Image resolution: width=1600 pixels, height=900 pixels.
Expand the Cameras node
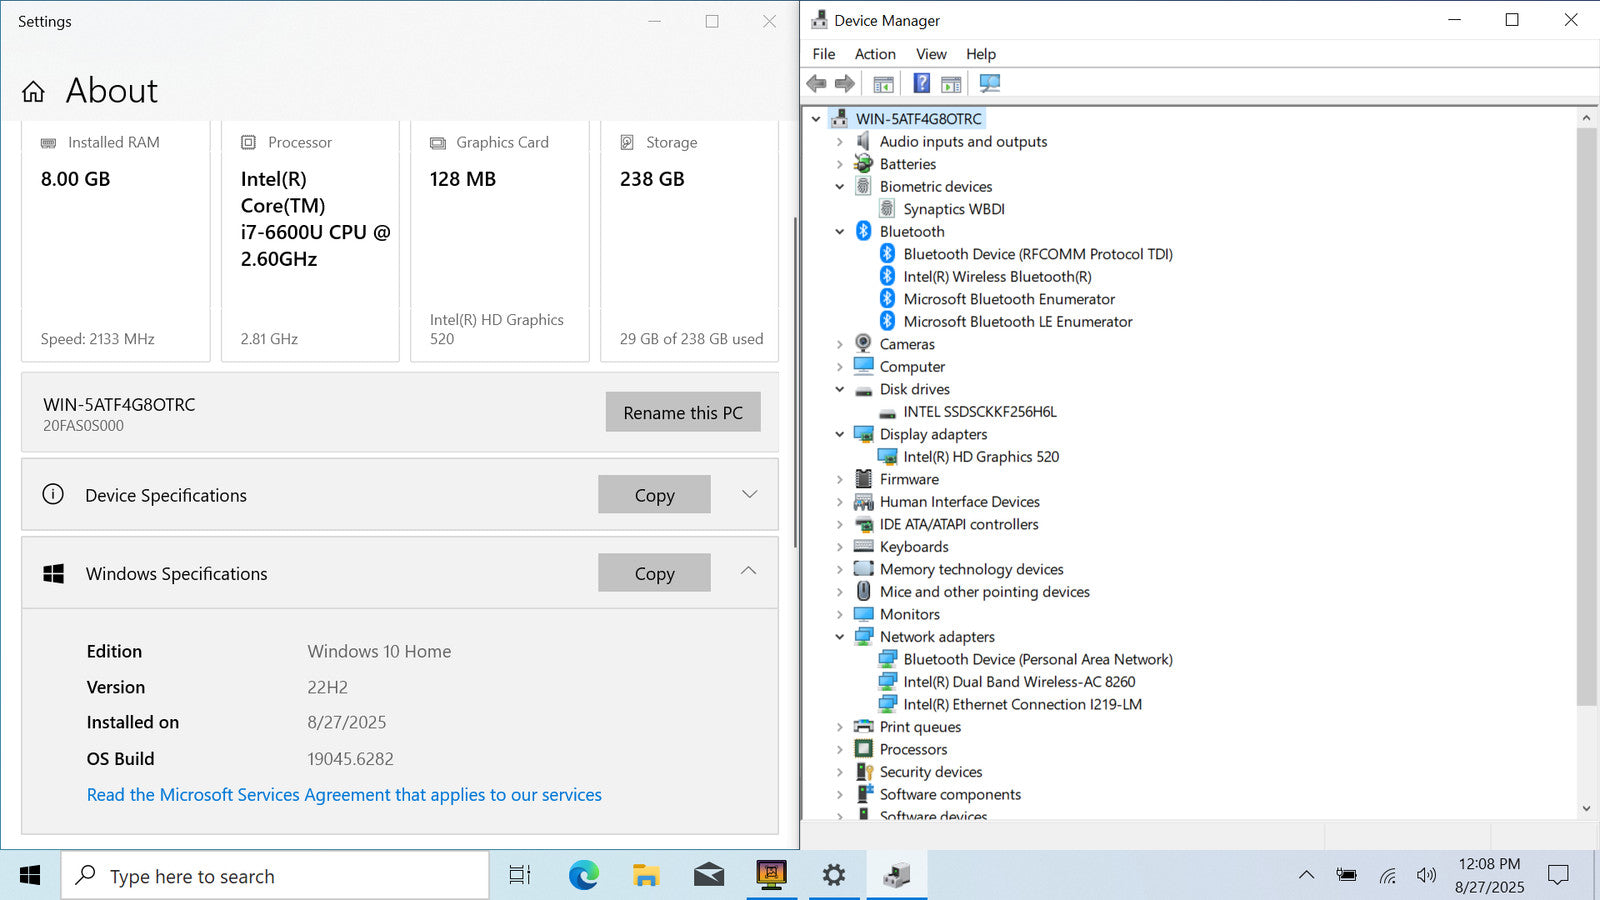840,344
